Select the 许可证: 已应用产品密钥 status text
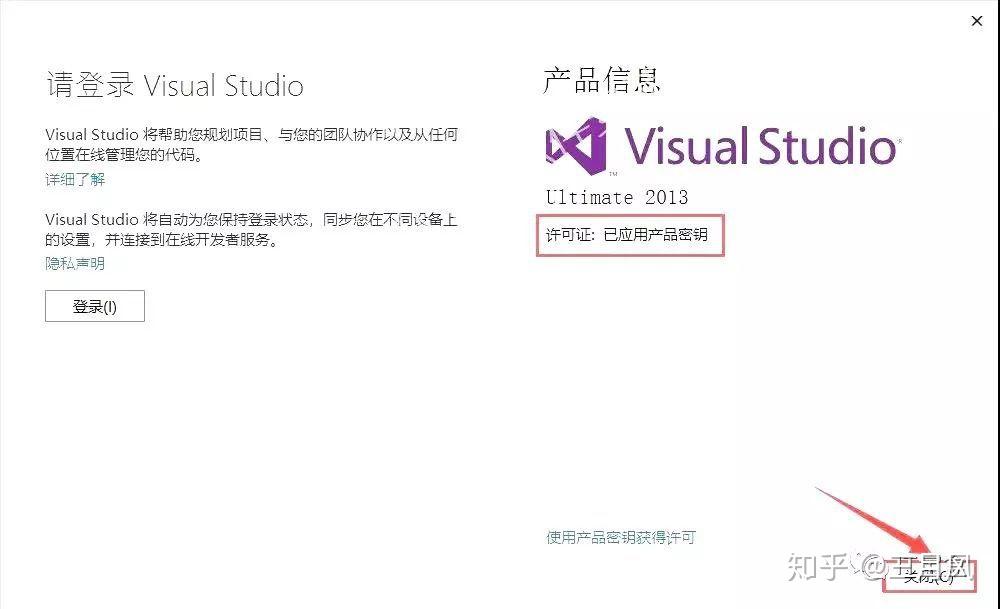Image resolution: width=1000 pixels, height=609 pixels. point(629,236)
